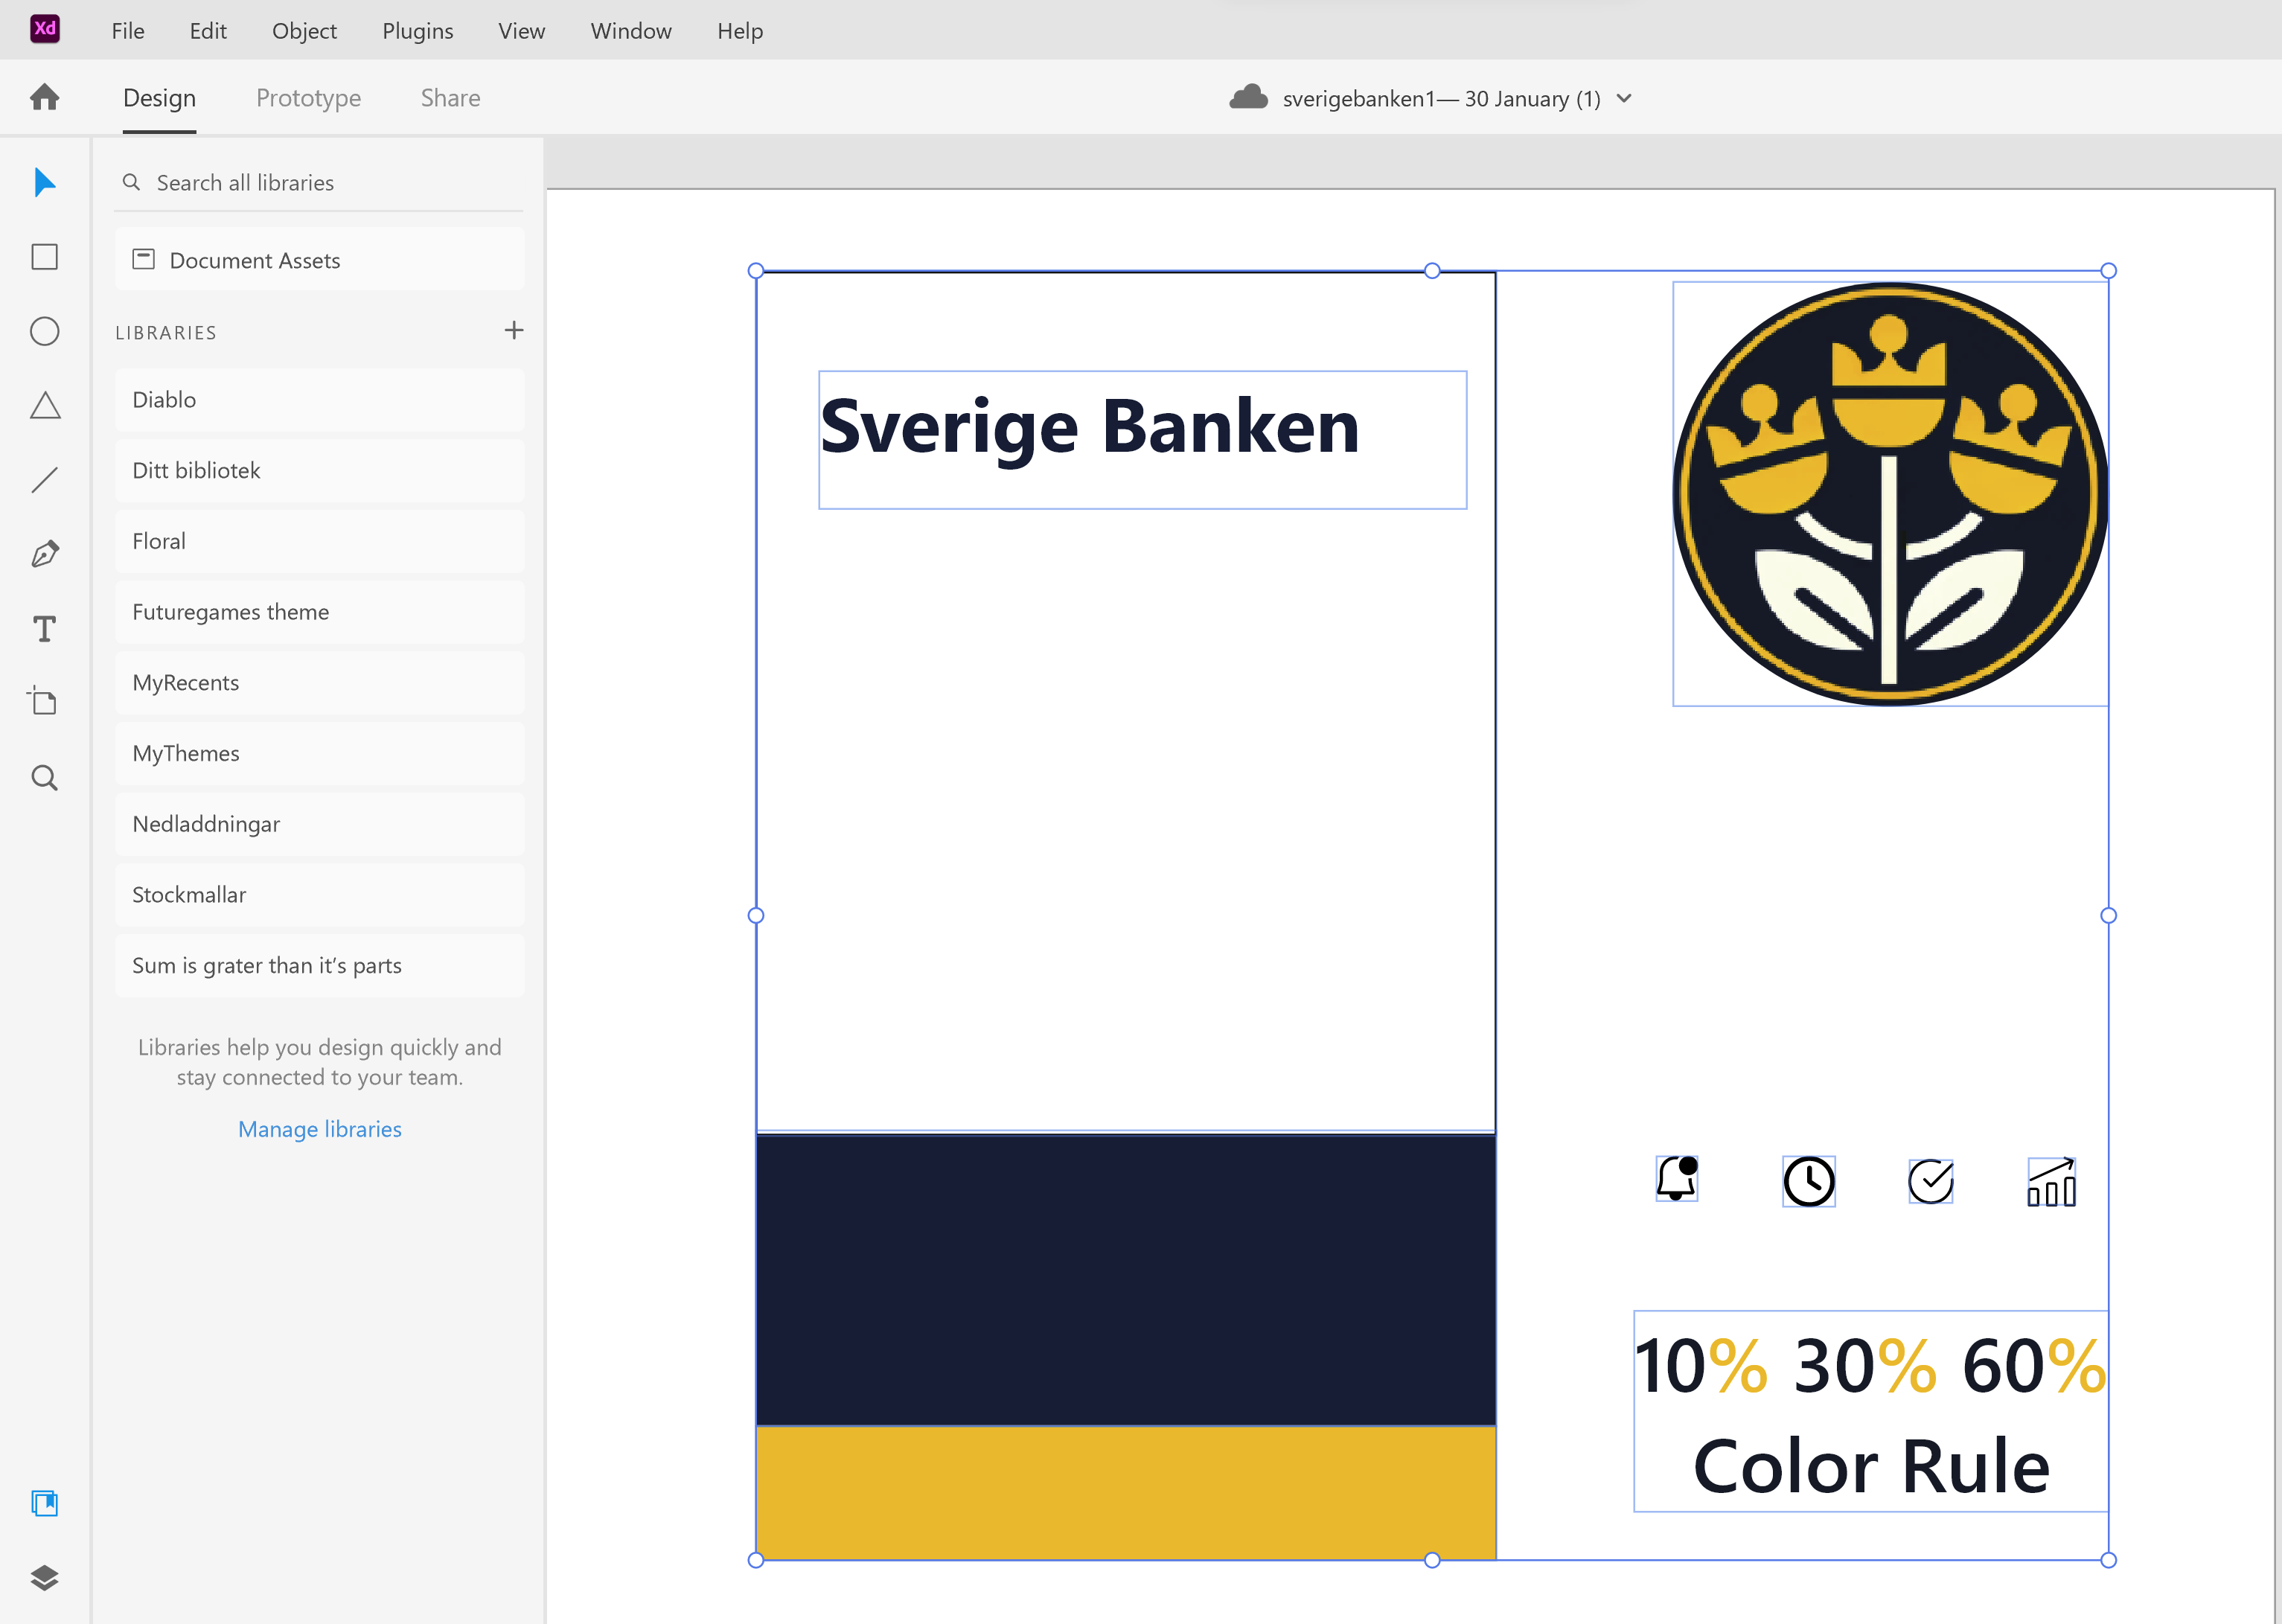The image size is (2282, 1624).
Task: Select the Pen tool
Action: click(45, 554)
